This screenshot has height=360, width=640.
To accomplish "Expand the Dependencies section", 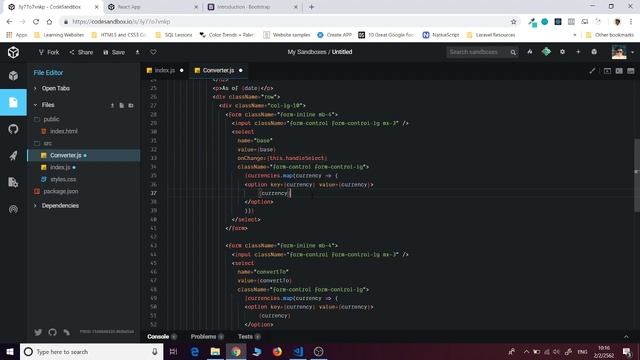I will [x=60, y=206].
